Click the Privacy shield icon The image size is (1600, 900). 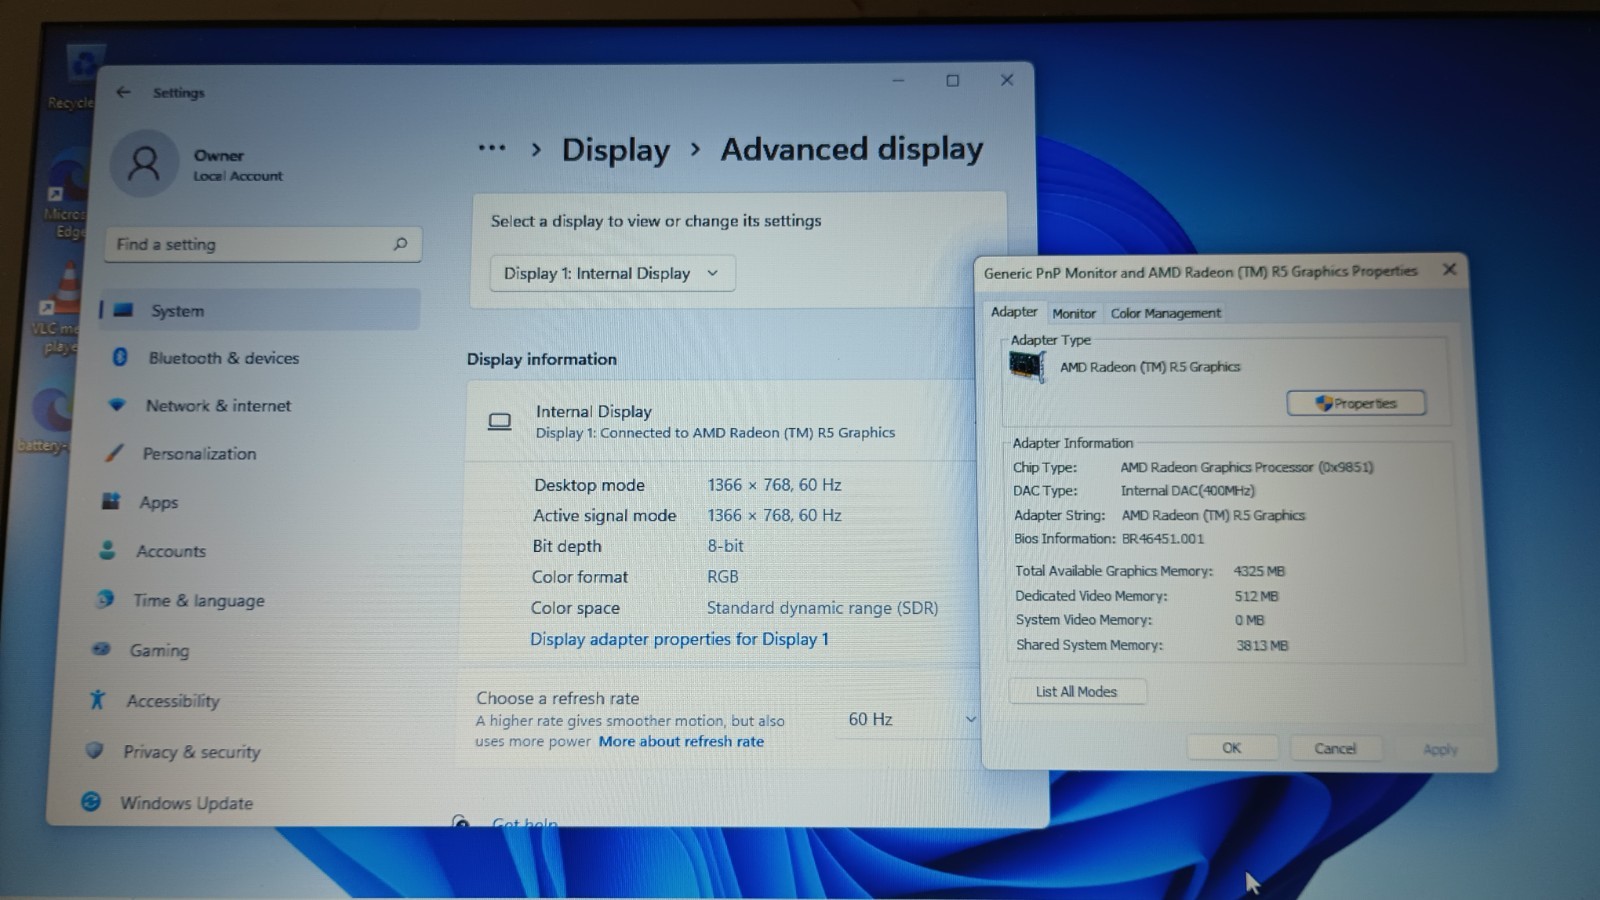click(94, 750)
